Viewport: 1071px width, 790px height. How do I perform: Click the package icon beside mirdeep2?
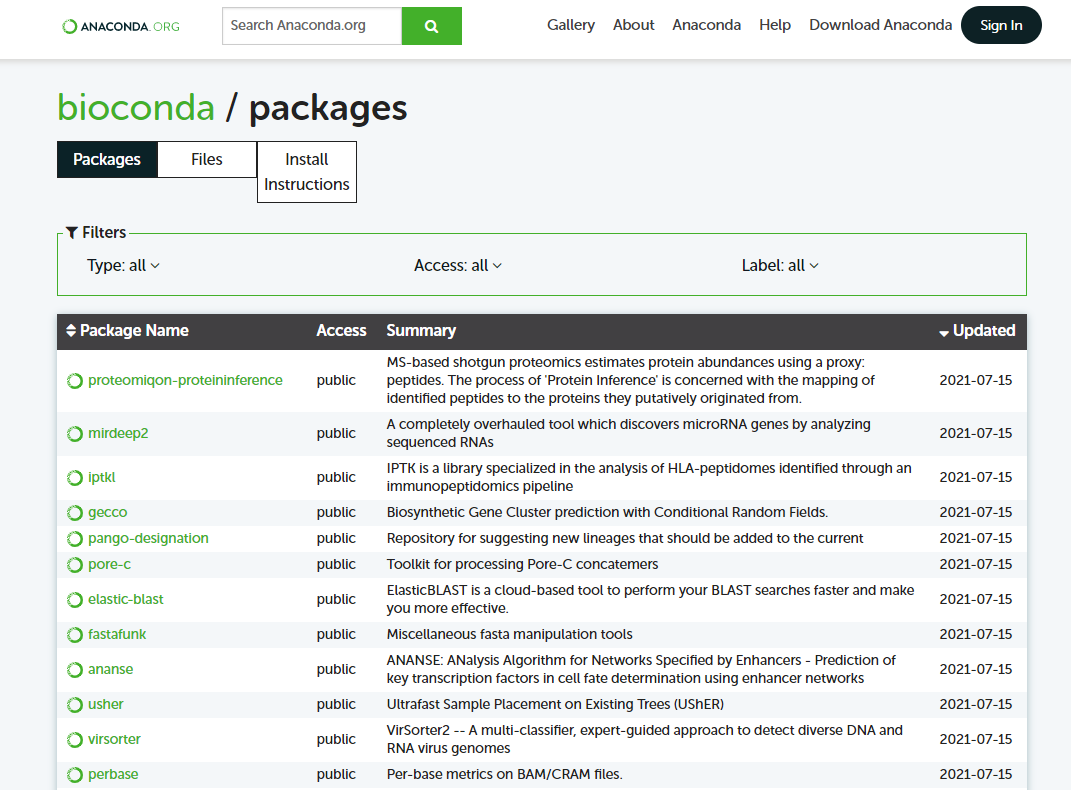click(x=75, y=434)
